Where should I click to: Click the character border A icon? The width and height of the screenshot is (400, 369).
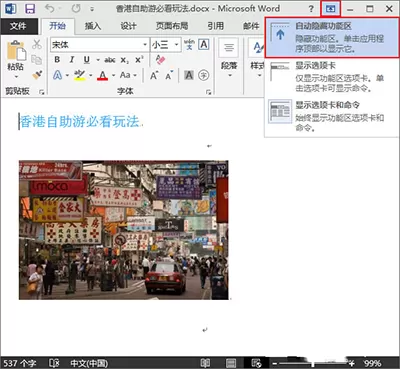click(x=204, y=44)
